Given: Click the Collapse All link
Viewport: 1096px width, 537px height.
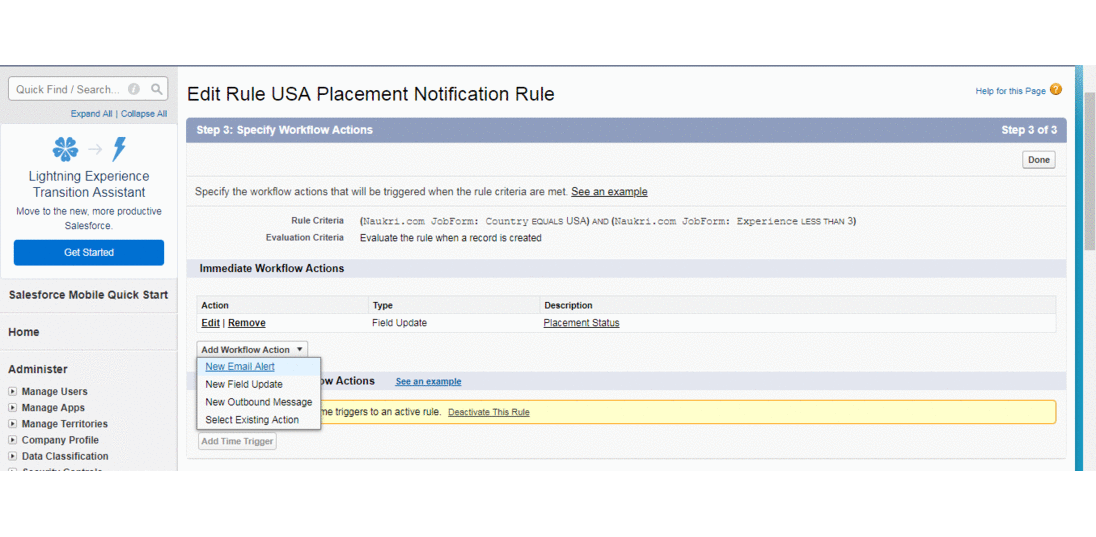Looking at the screenshot, I should coord(144,114).
